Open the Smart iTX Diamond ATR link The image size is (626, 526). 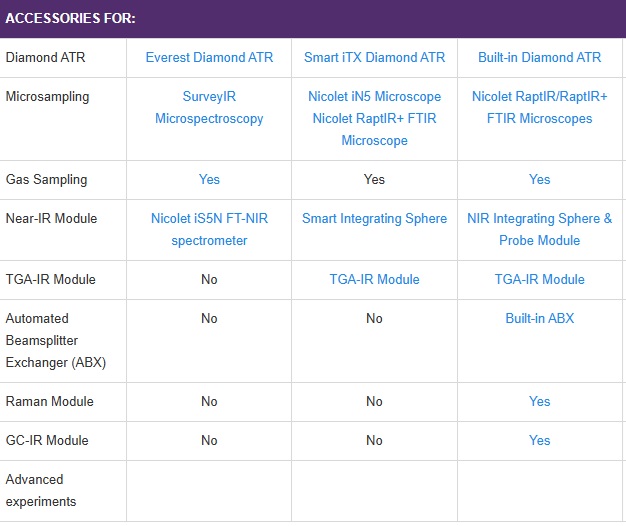(x=374, y=57)
